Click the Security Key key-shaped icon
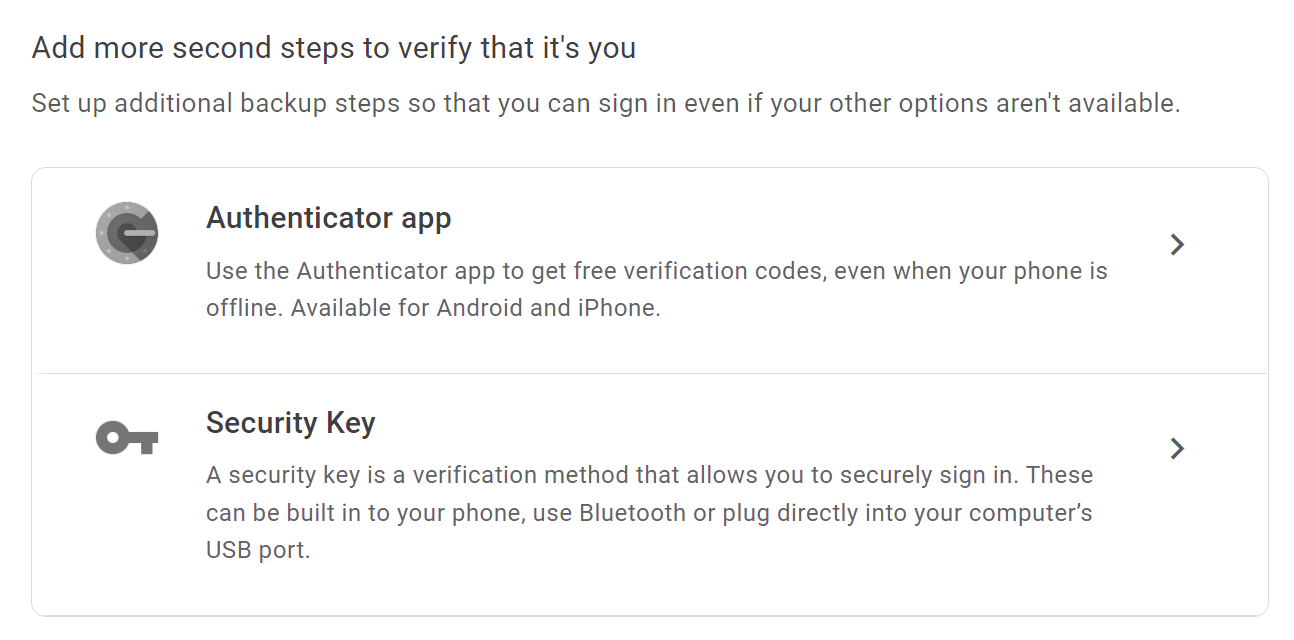The height and width of the screenshot is (640, 1294). (127, 438)
